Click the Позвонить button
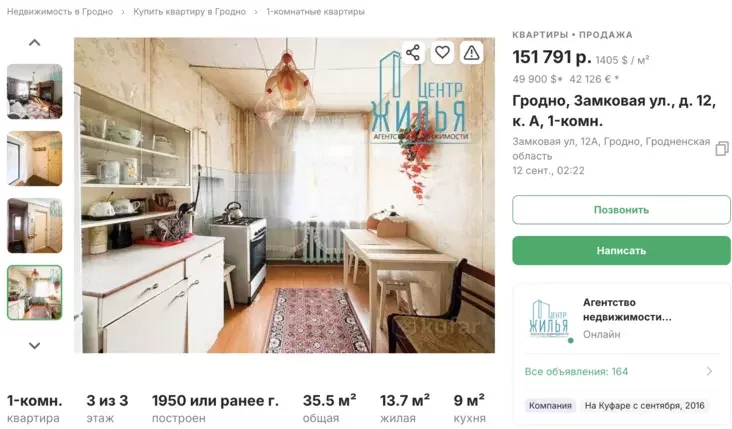The image size is (732, 429). [621, 210]
